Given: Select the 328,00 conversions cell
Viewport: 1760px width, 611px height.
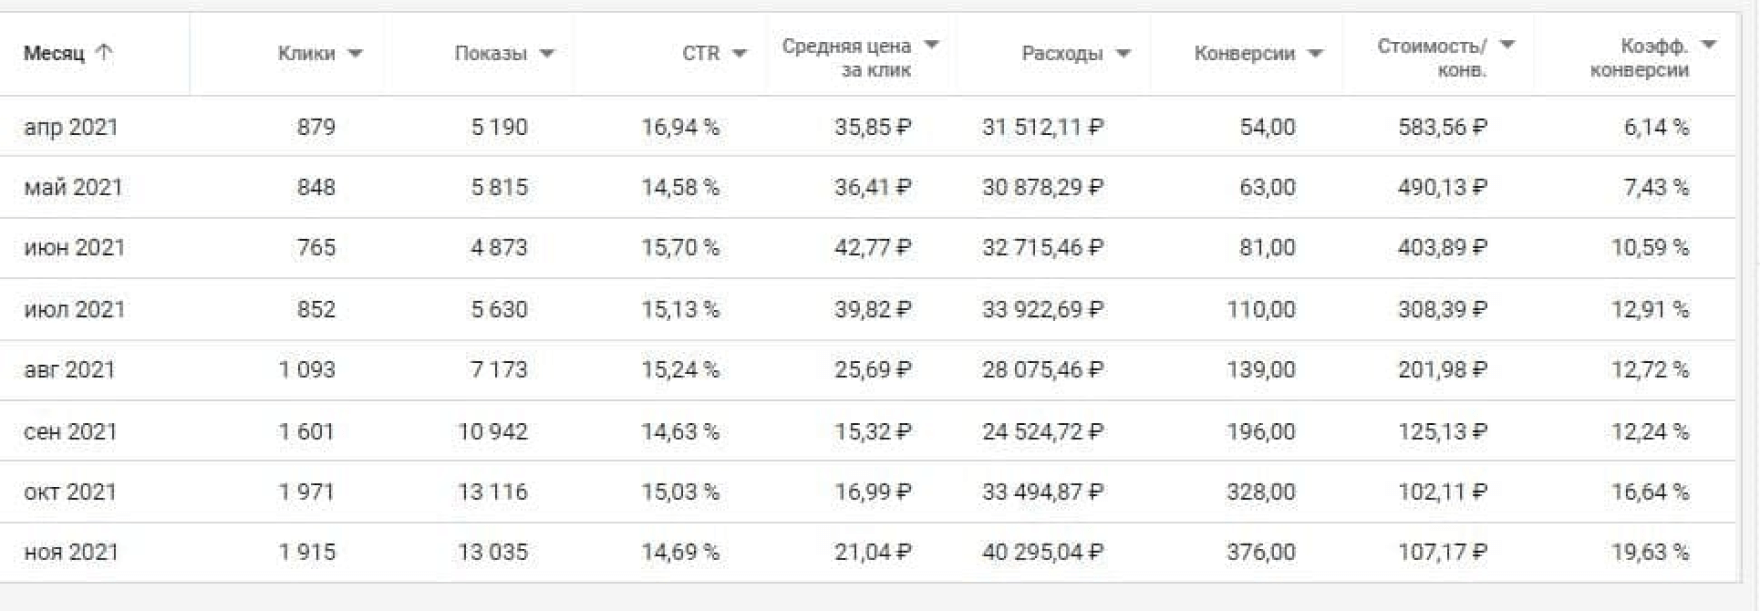Looking at the screenshot, I should [x=1260, y=492].
